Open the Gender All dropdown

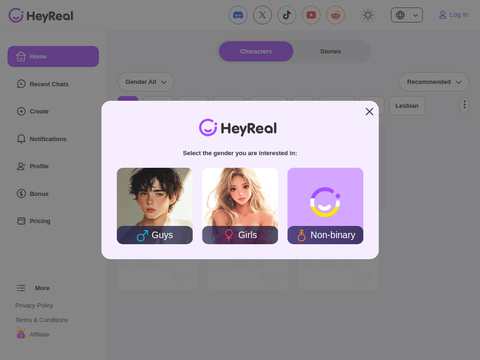(146, 82)
